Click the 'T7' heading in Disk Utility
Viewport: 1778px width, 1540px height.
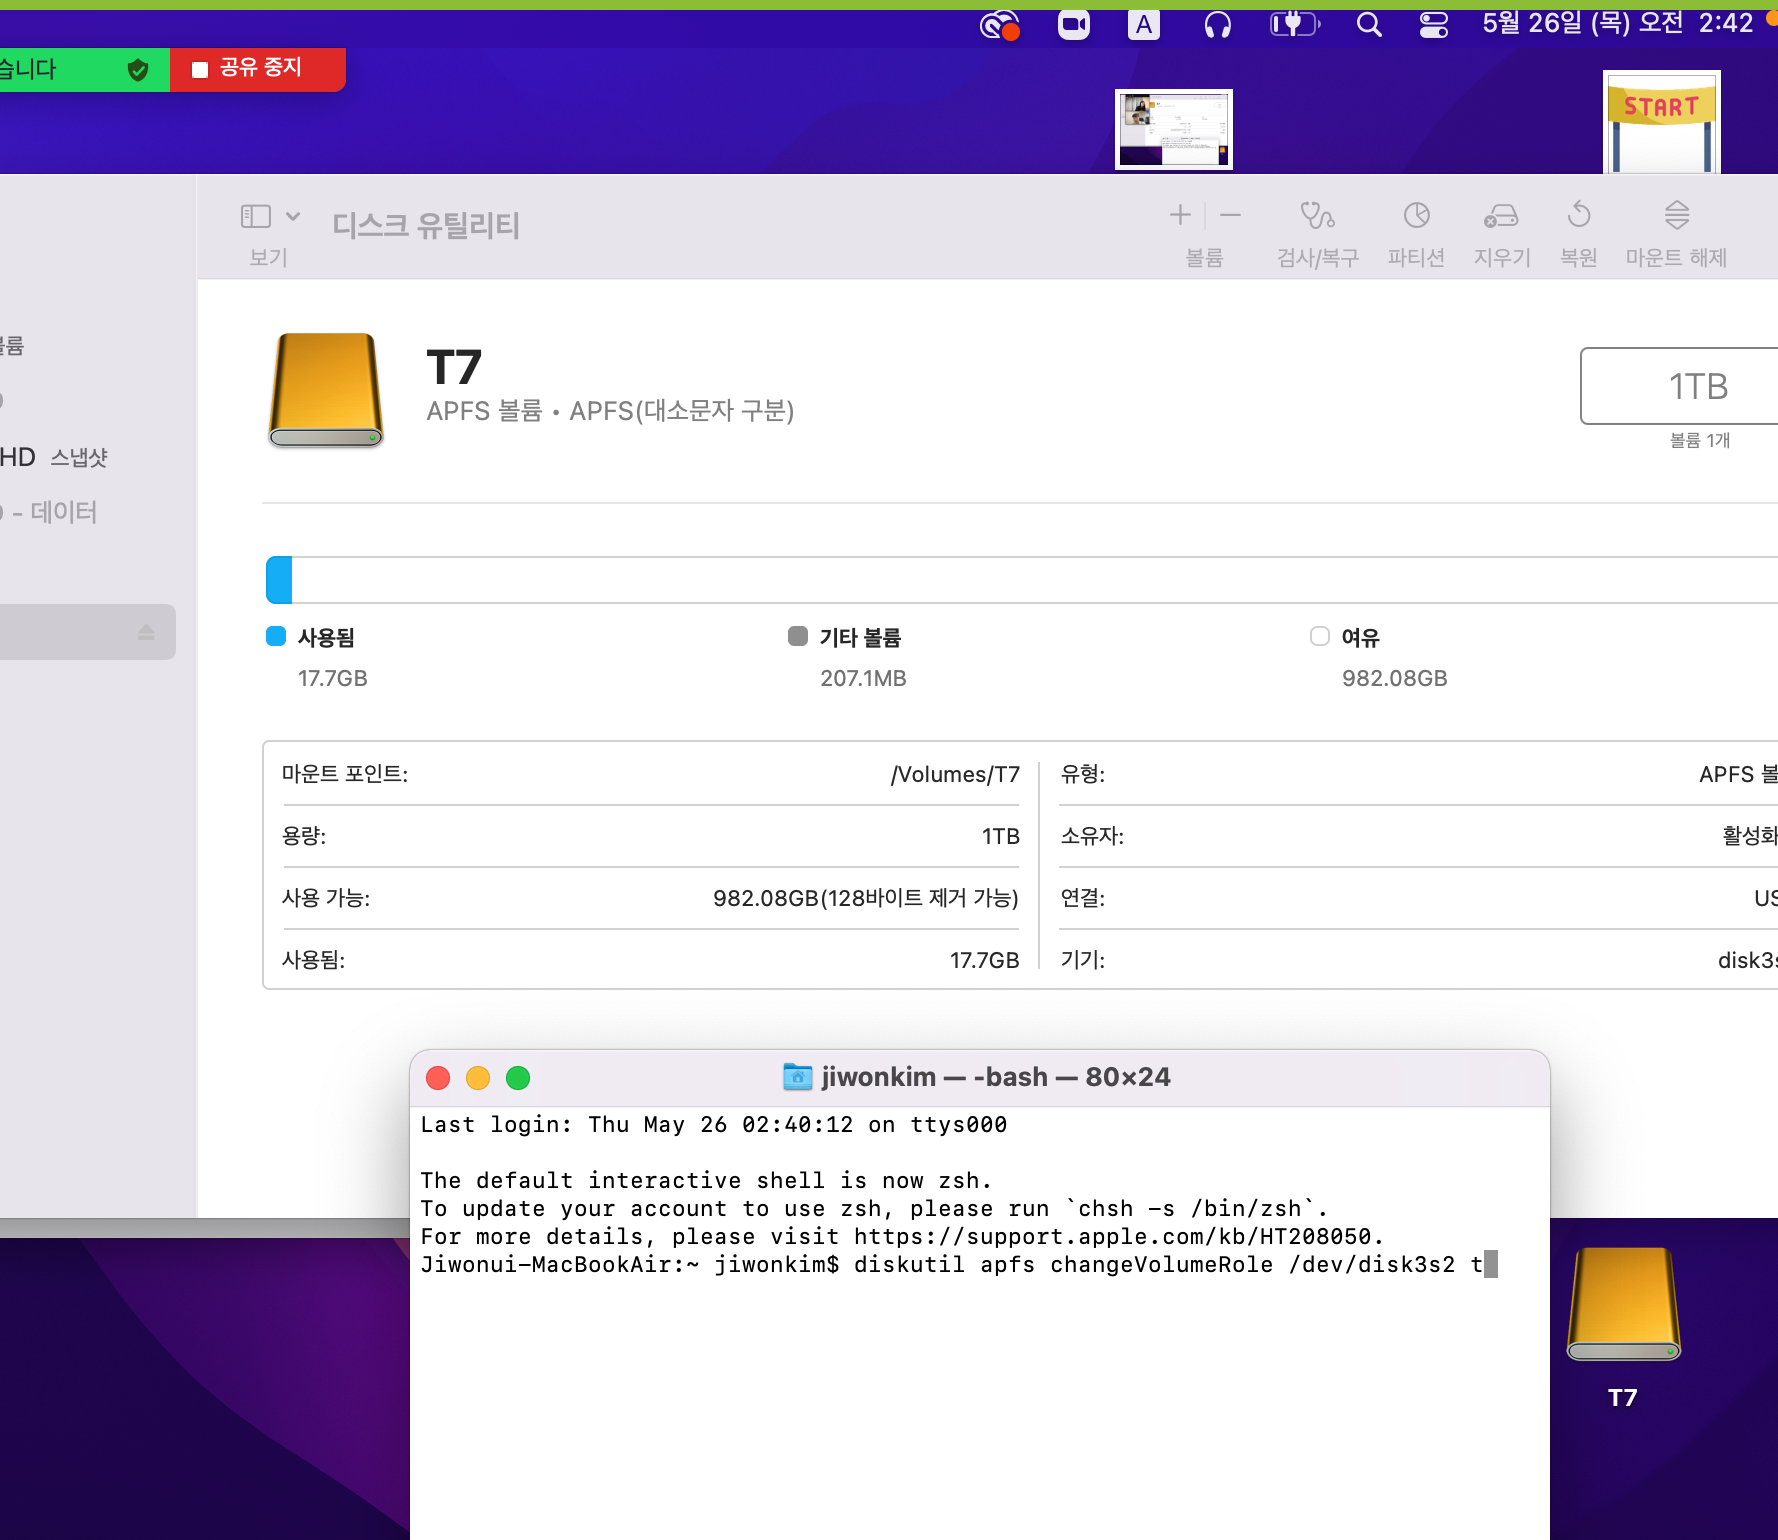tap(454, 367)
